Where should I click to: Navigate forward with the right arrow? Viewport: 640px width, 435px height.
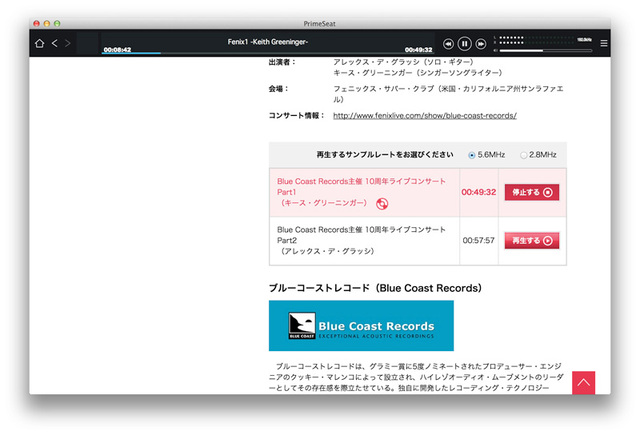click(x=67, y=43)
